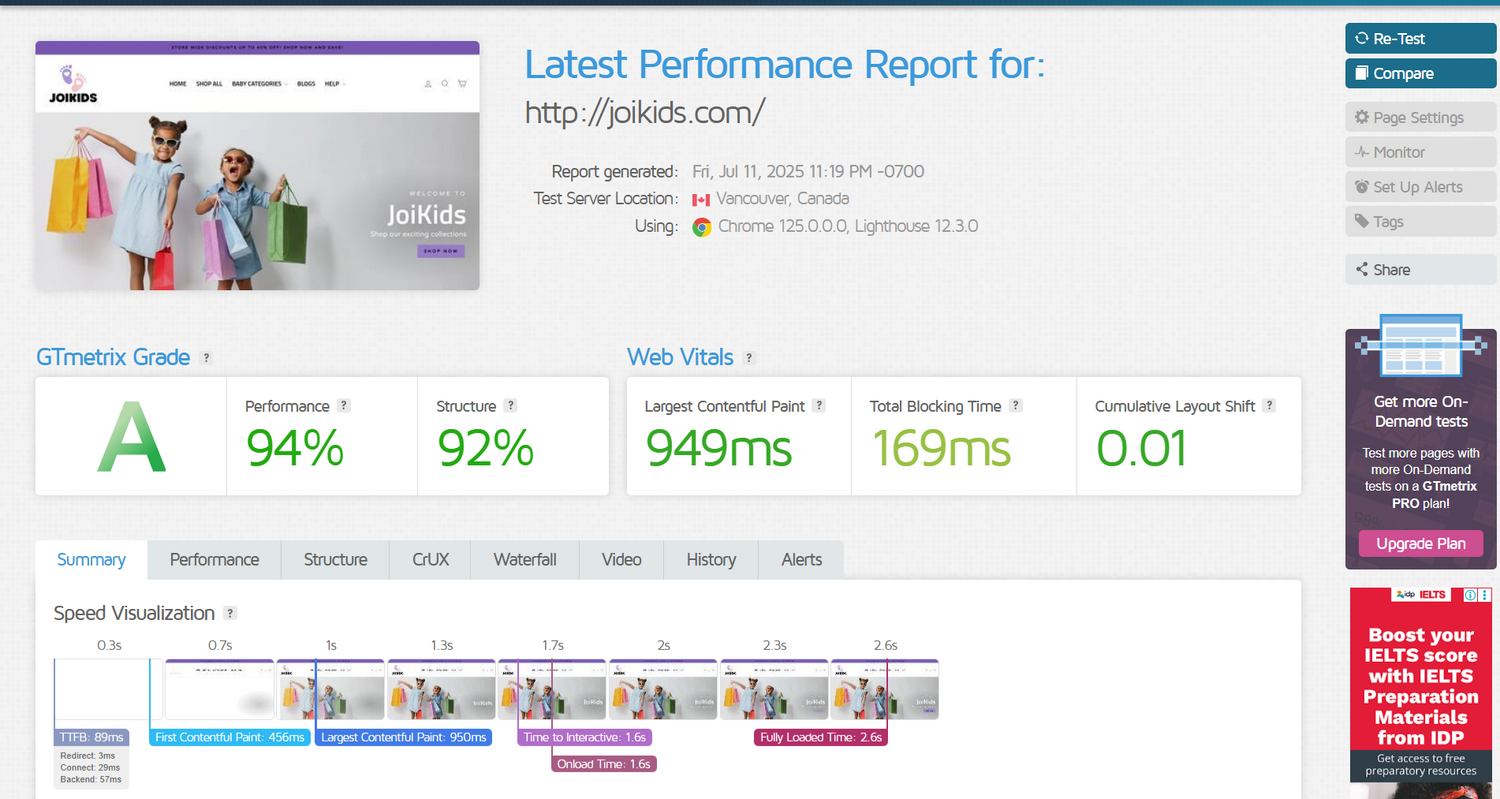The height and width of the screenshot is (799, 1500).
Task: Click 'Get more On-Demand tests' promo heading
Action: pyautogui.click(x=1420, y=411)
